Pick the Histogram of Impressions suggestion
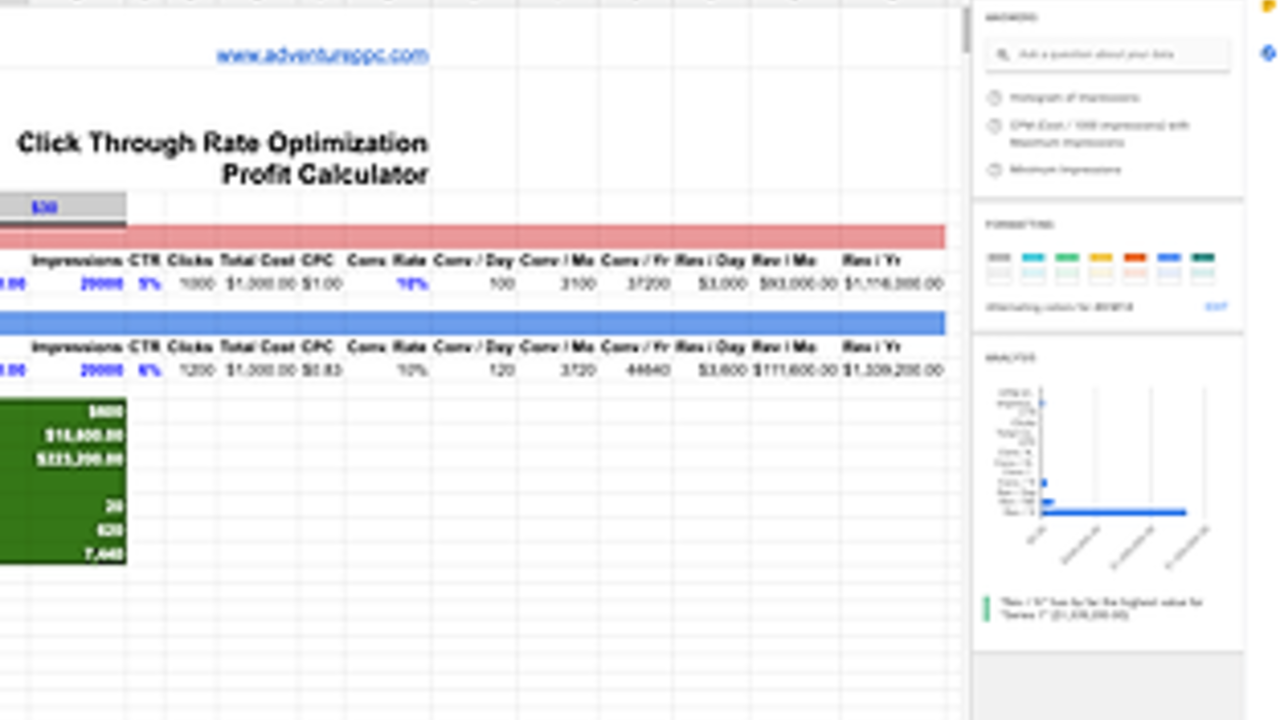 point(1074,98)
